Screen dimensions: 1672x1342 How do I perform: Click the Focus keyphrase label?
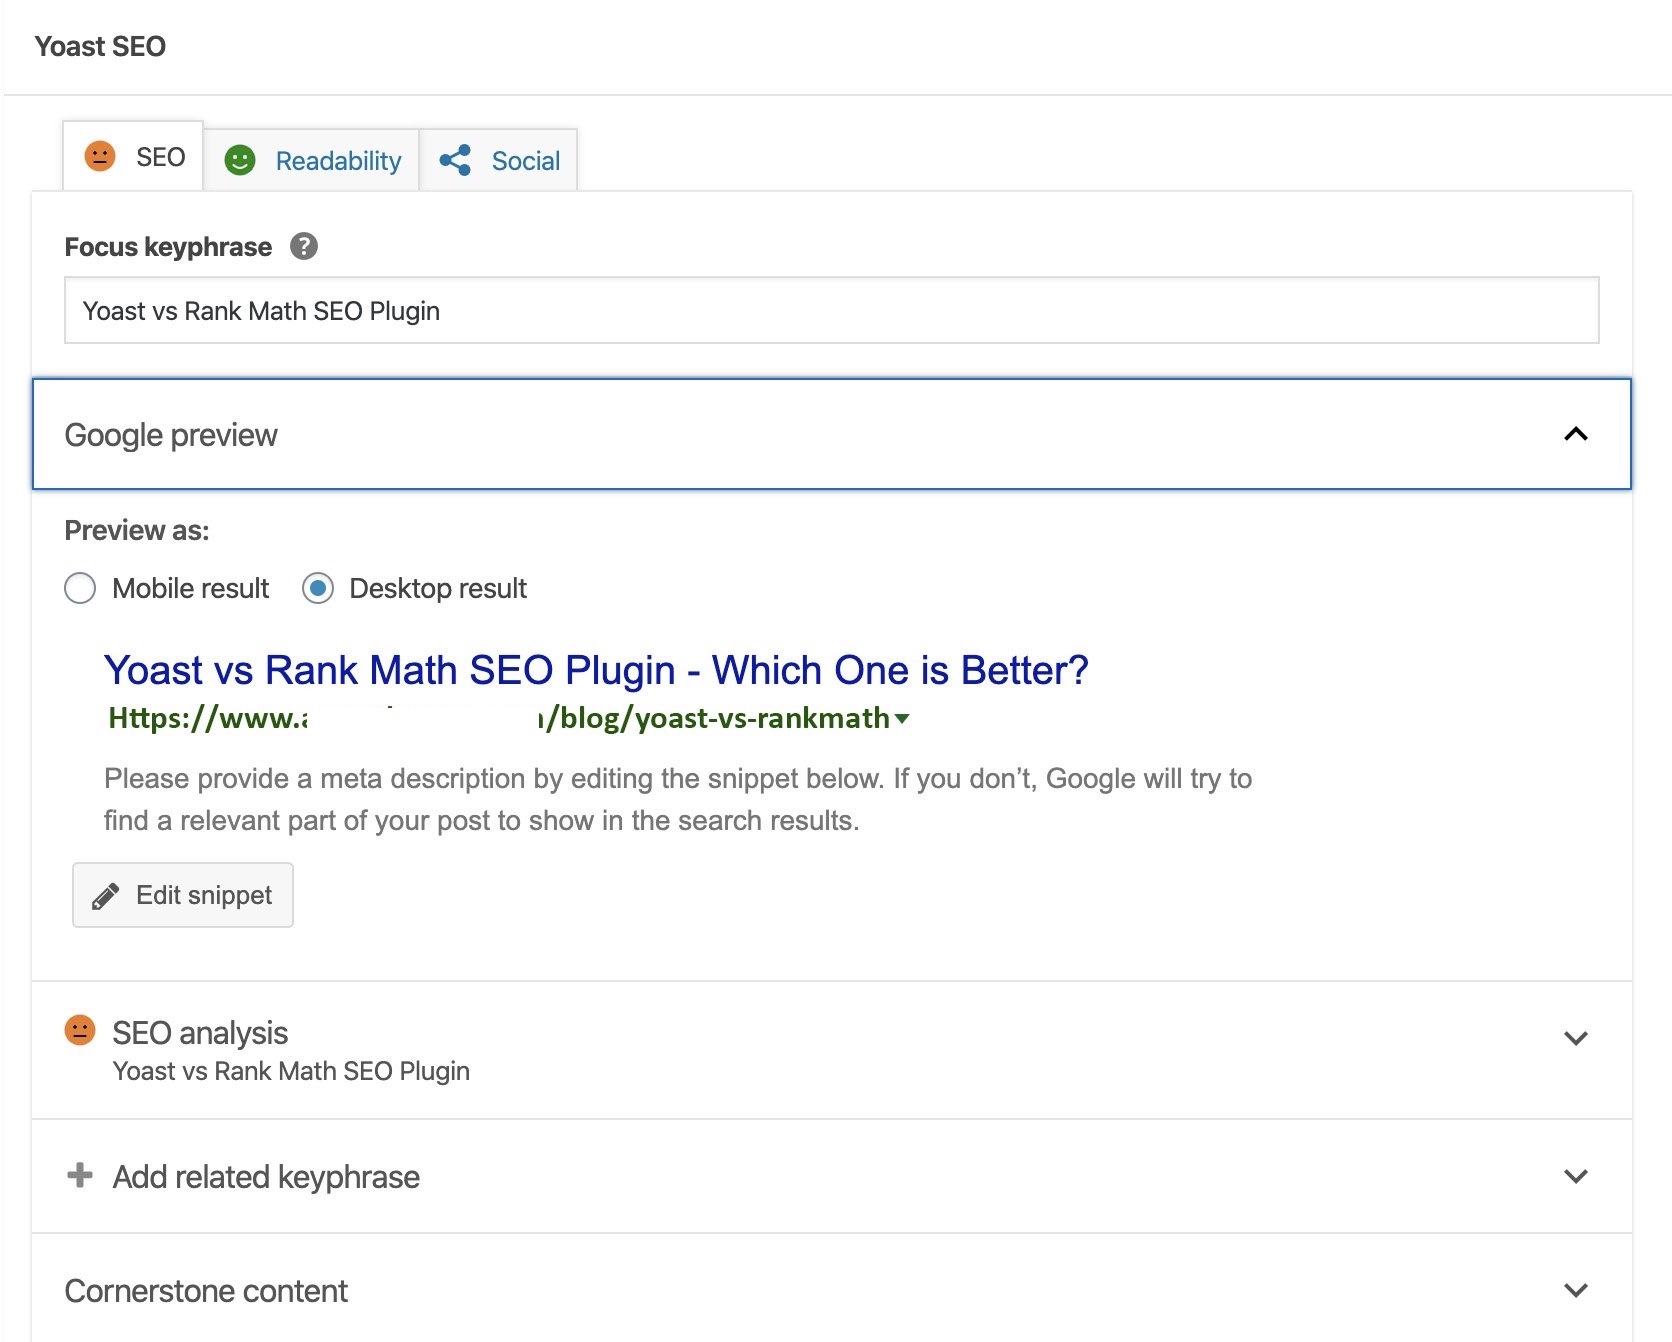coord(168,247)
